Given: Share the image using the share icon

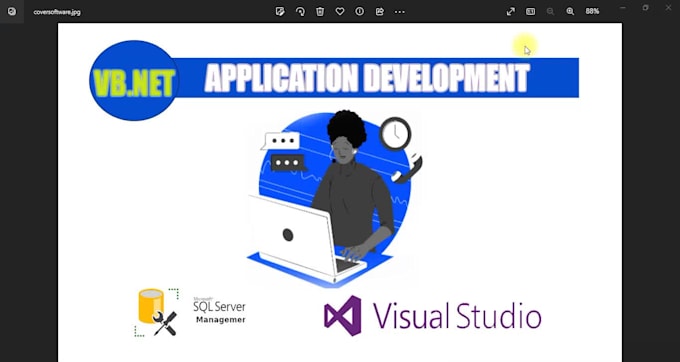Looking at the screenshot, I should [x=379, y=12].
